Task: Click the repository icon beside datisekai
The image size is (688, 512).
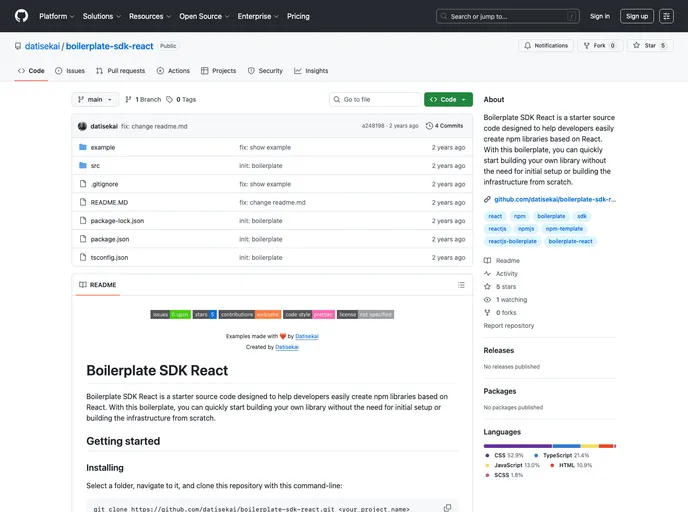Action: [x=18, y=46]
